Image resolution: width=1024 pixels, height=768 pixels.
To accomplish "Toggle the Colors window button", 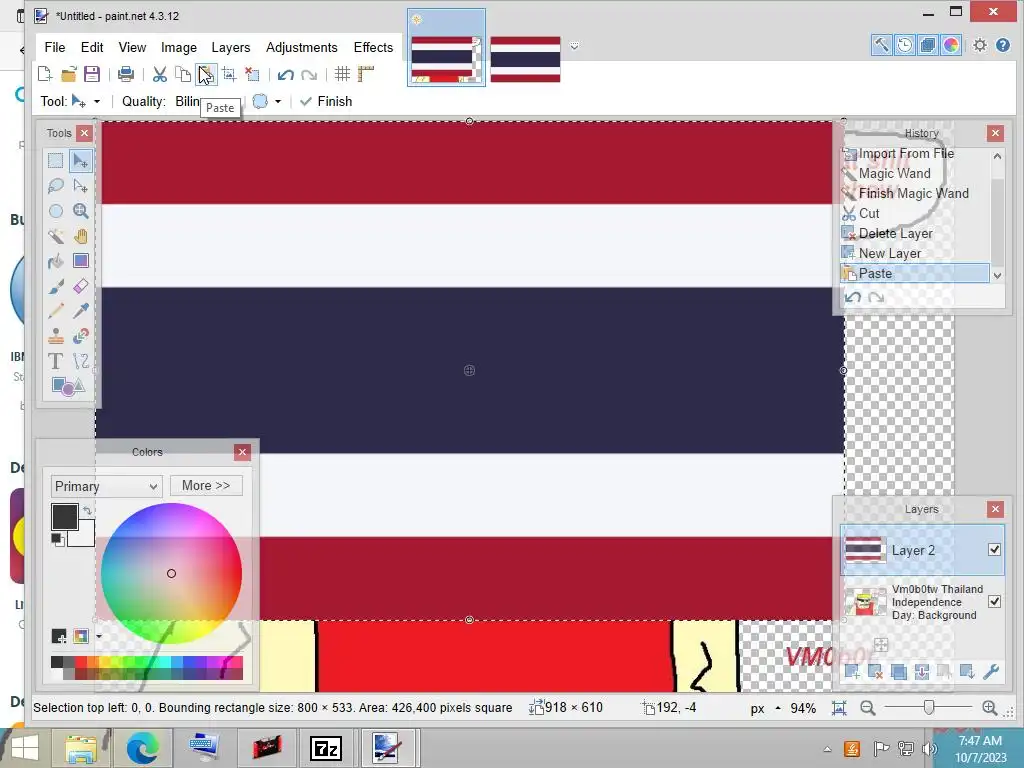I will [x=951, y=45].
